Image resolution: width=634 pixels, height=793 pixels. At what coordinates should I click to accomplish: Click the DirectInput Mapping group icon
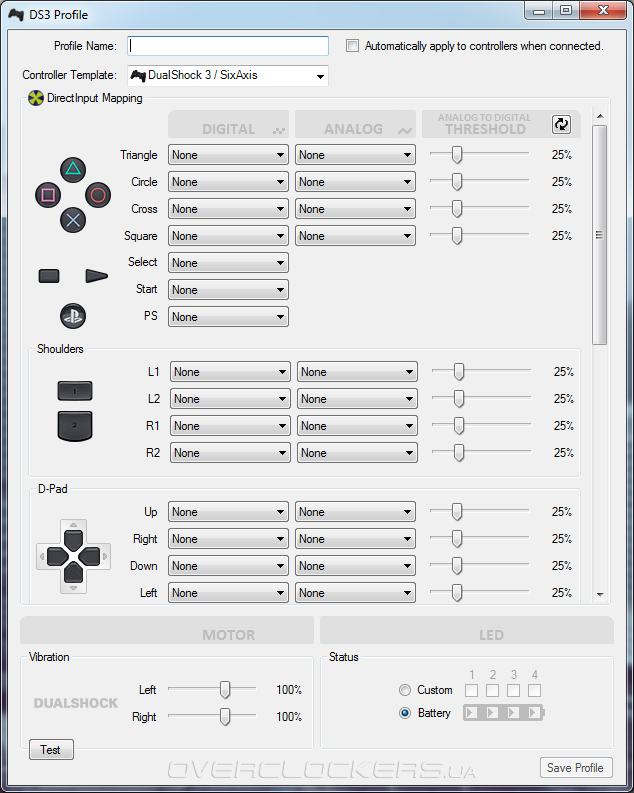pyautogui.click(x=36, y=98)
